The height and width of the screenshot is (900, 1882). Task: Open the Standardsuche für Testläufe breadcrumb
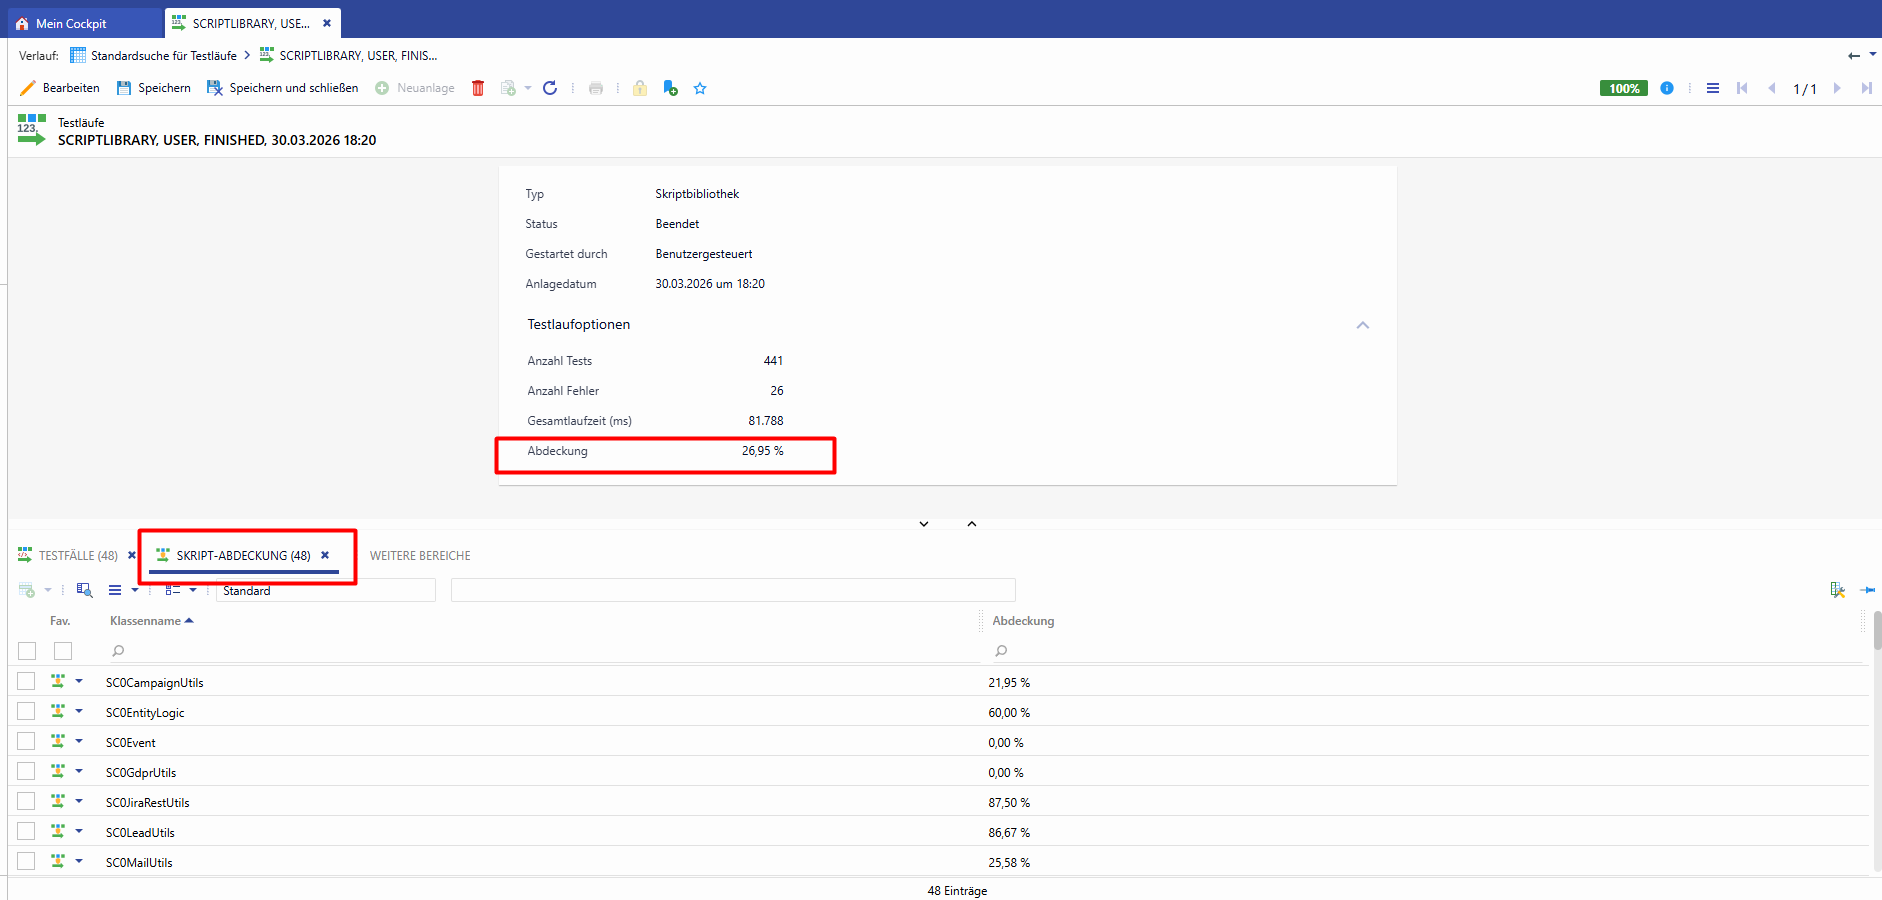153,56
